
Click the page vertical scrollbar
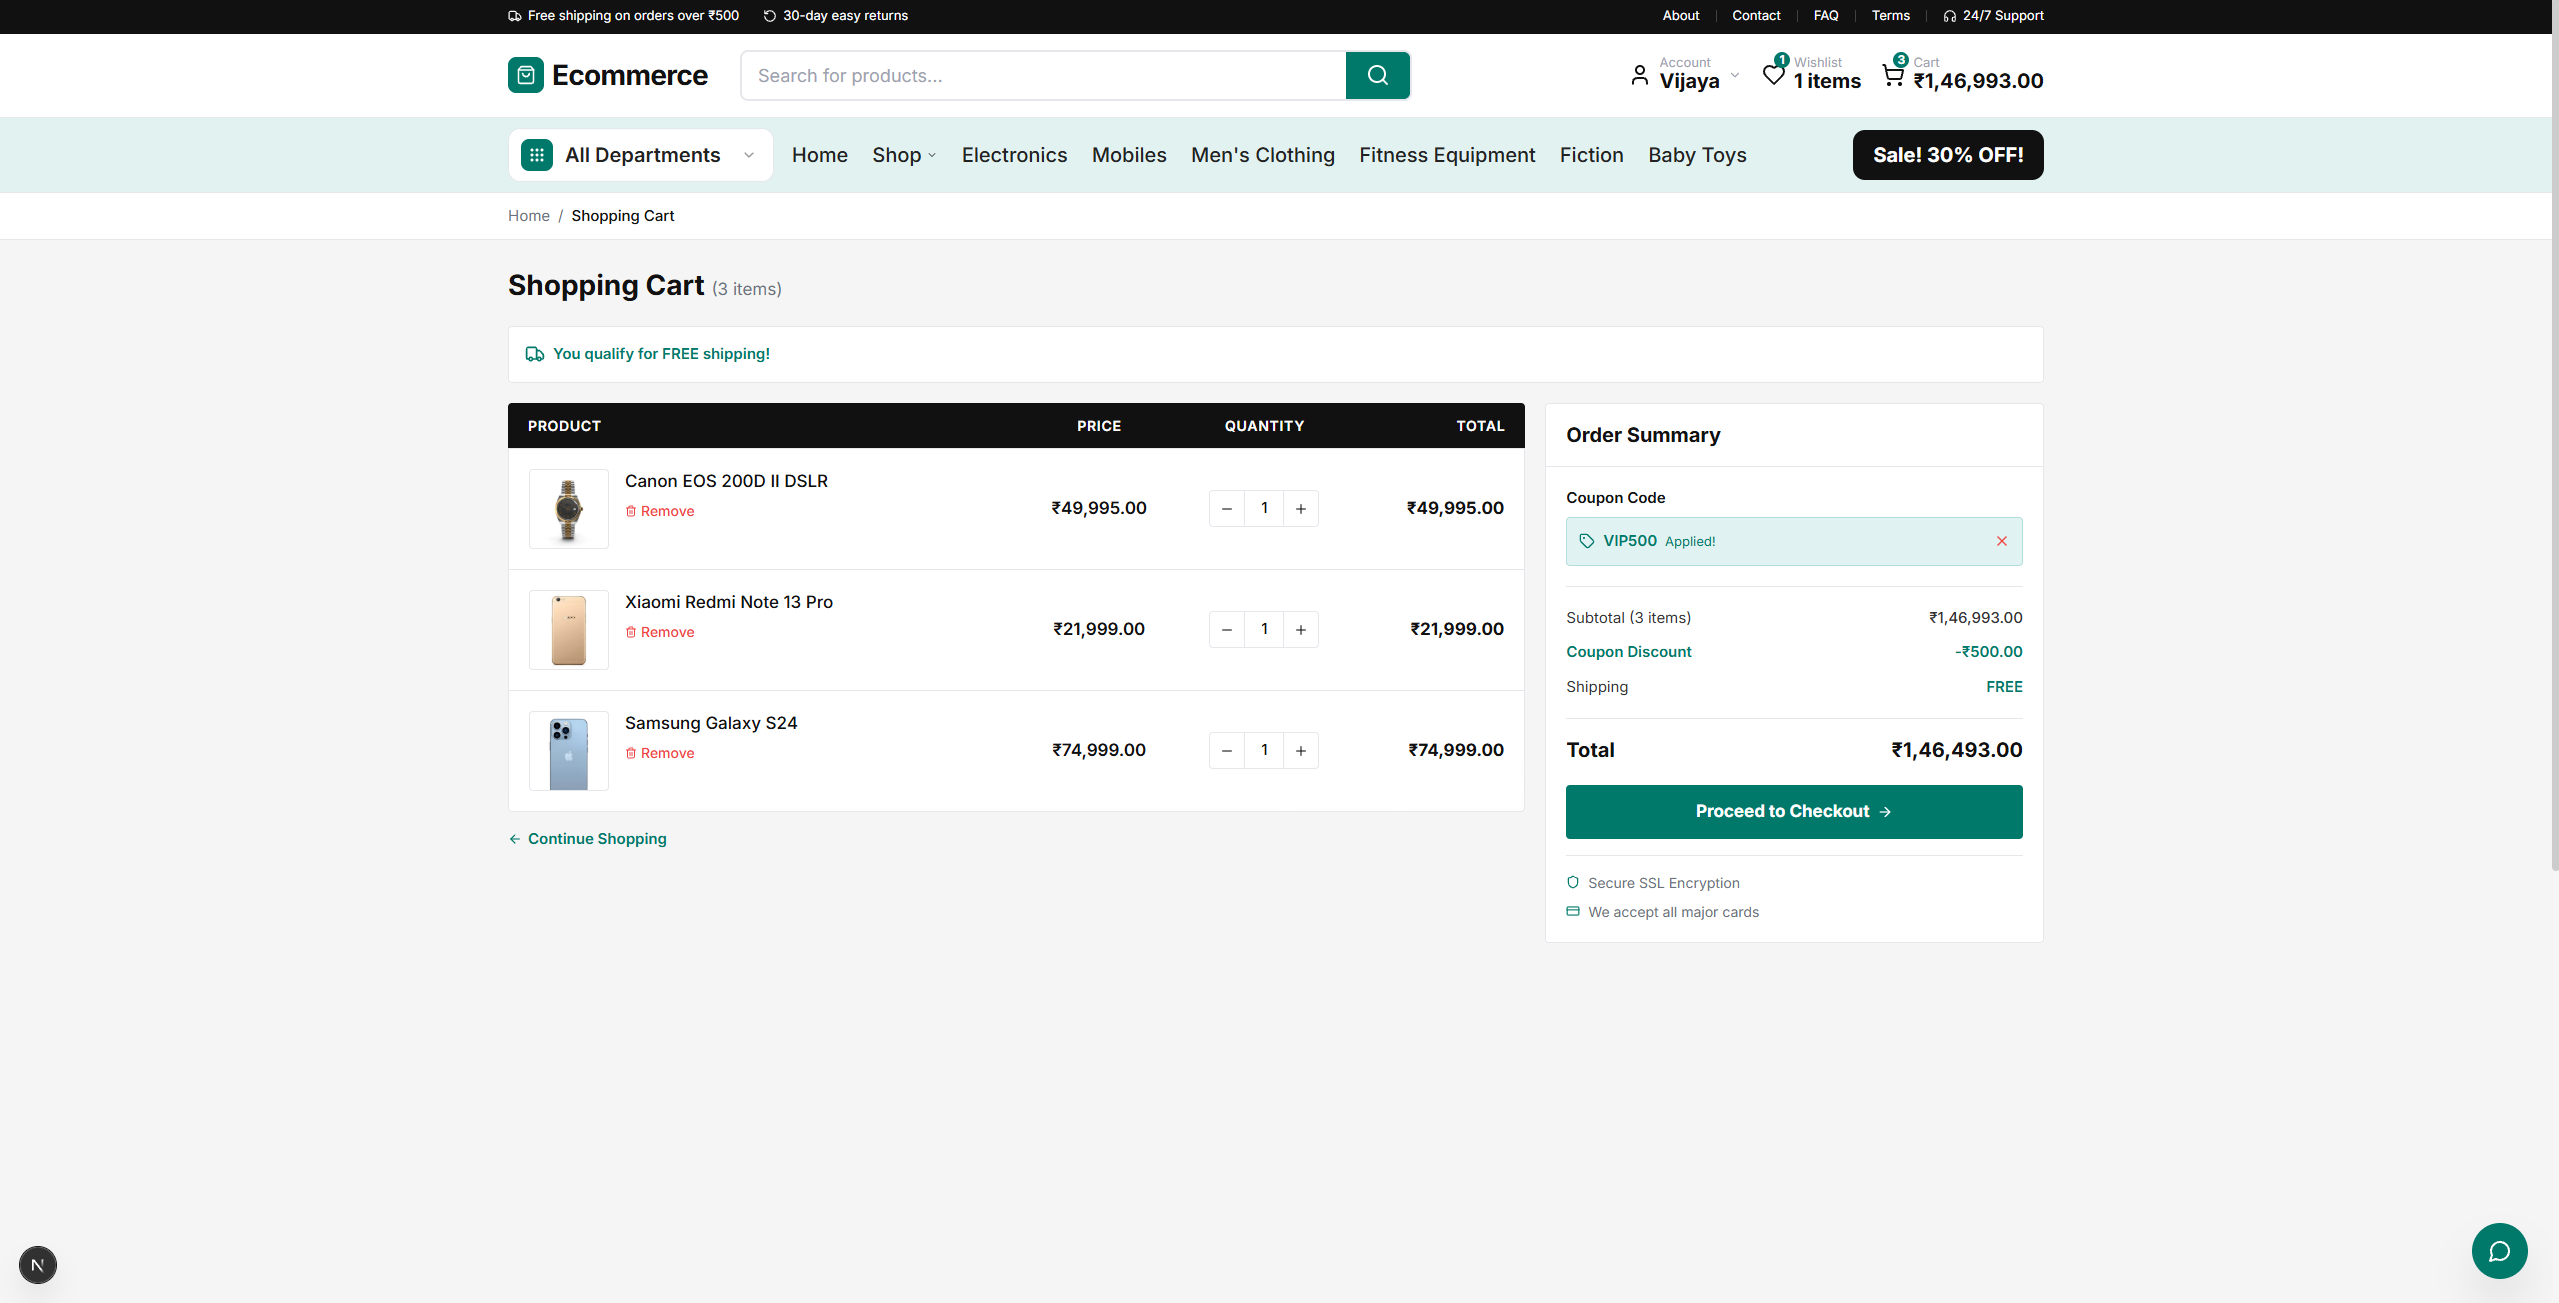pyautogui.click(x=2555, y=436)
